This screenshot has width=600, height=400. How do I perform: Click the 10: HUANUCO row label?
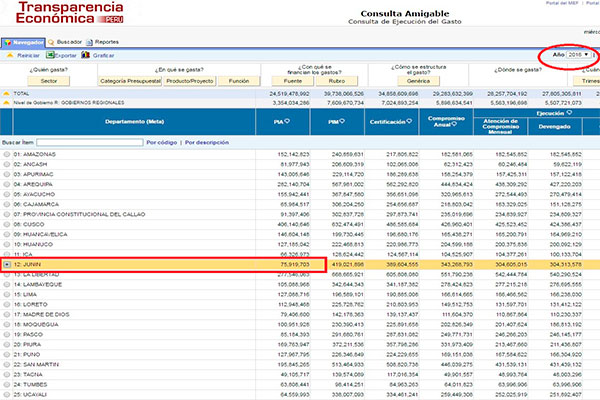33,244
